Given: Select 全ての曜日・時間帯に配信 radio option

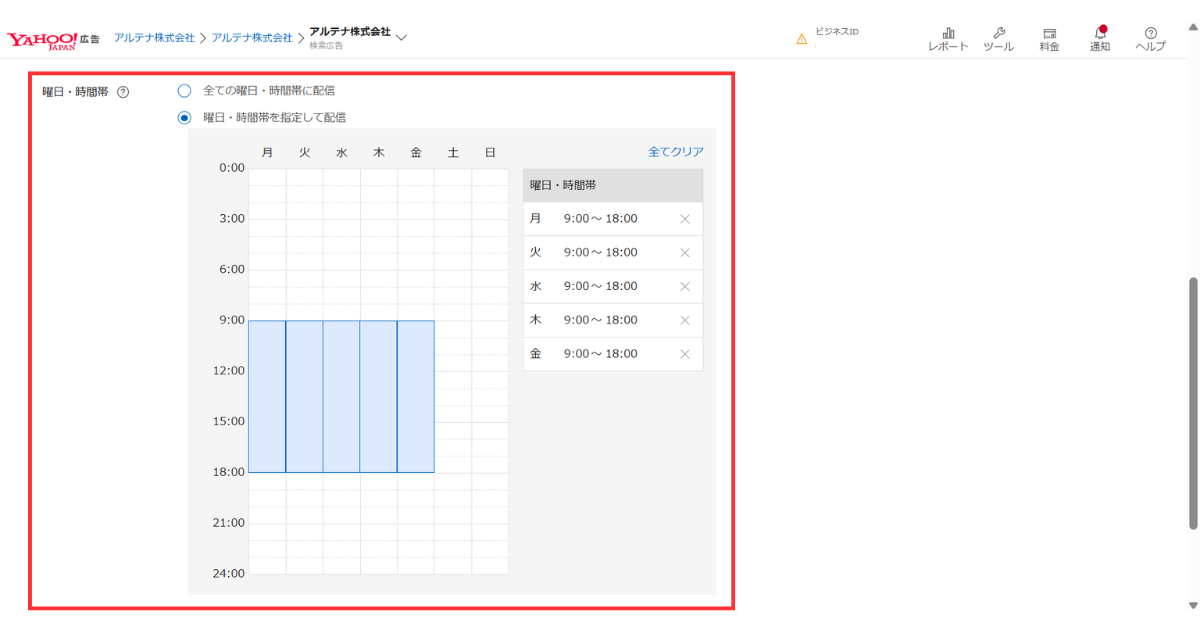Looking at the screenshot, I should pyautogui.click(x=184, y=90).
